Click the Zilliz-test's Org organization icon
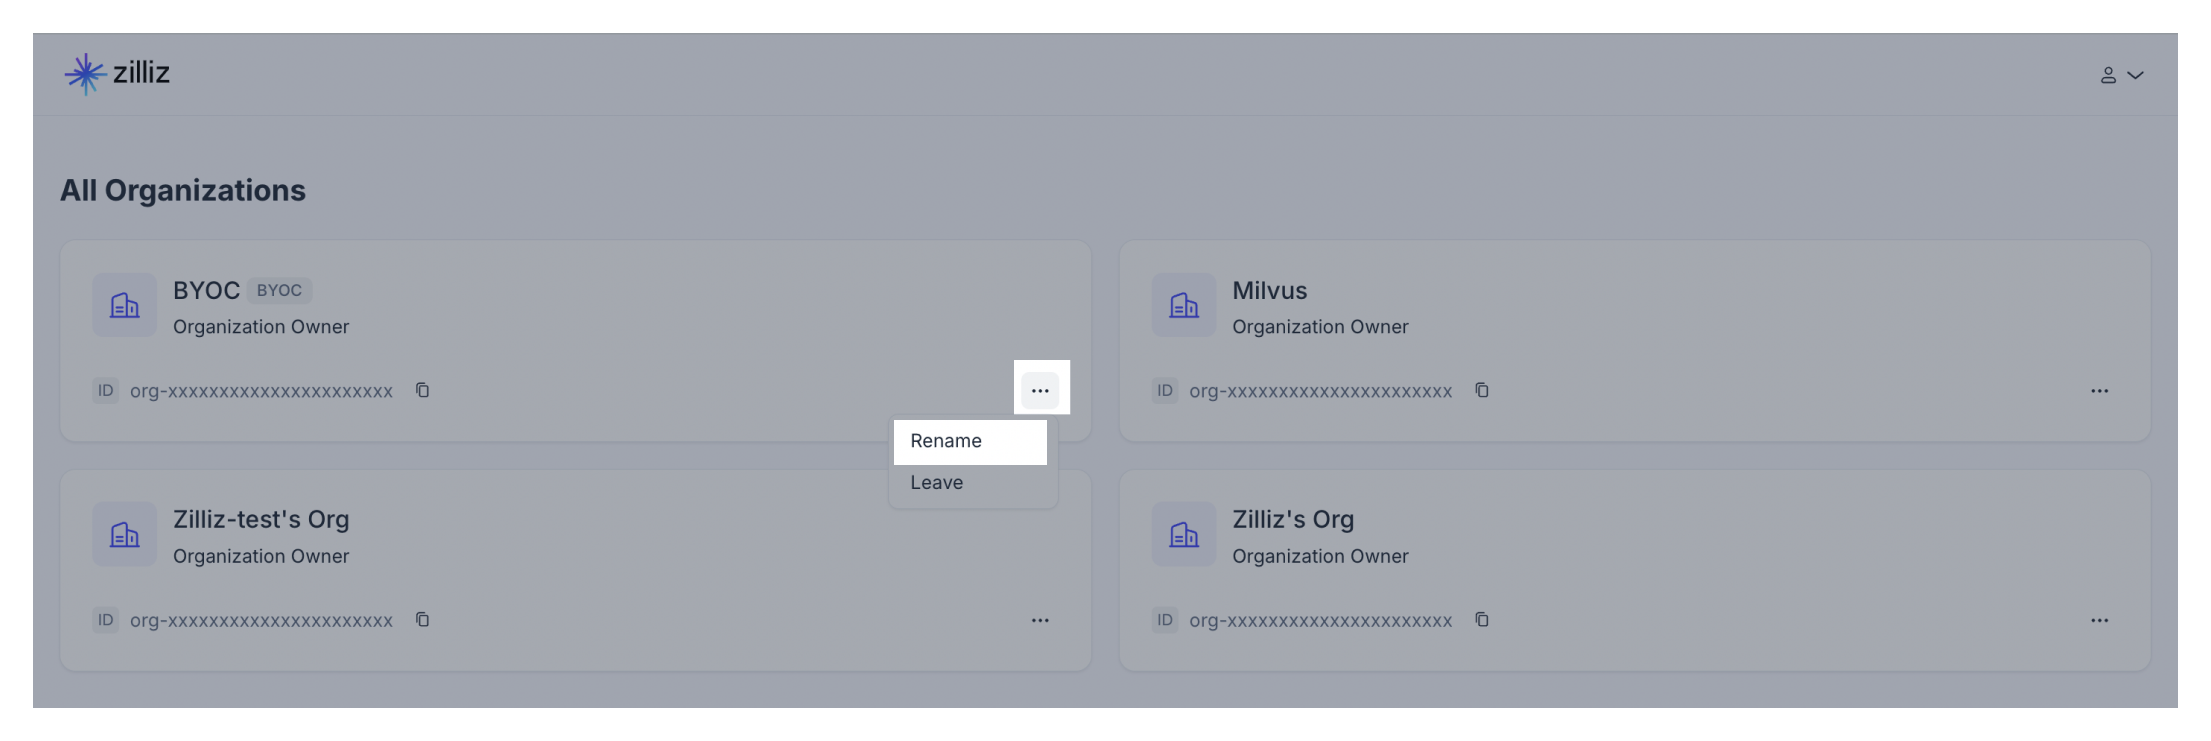This screenshot has height=741, width=2211. click(x=124, y=534)
